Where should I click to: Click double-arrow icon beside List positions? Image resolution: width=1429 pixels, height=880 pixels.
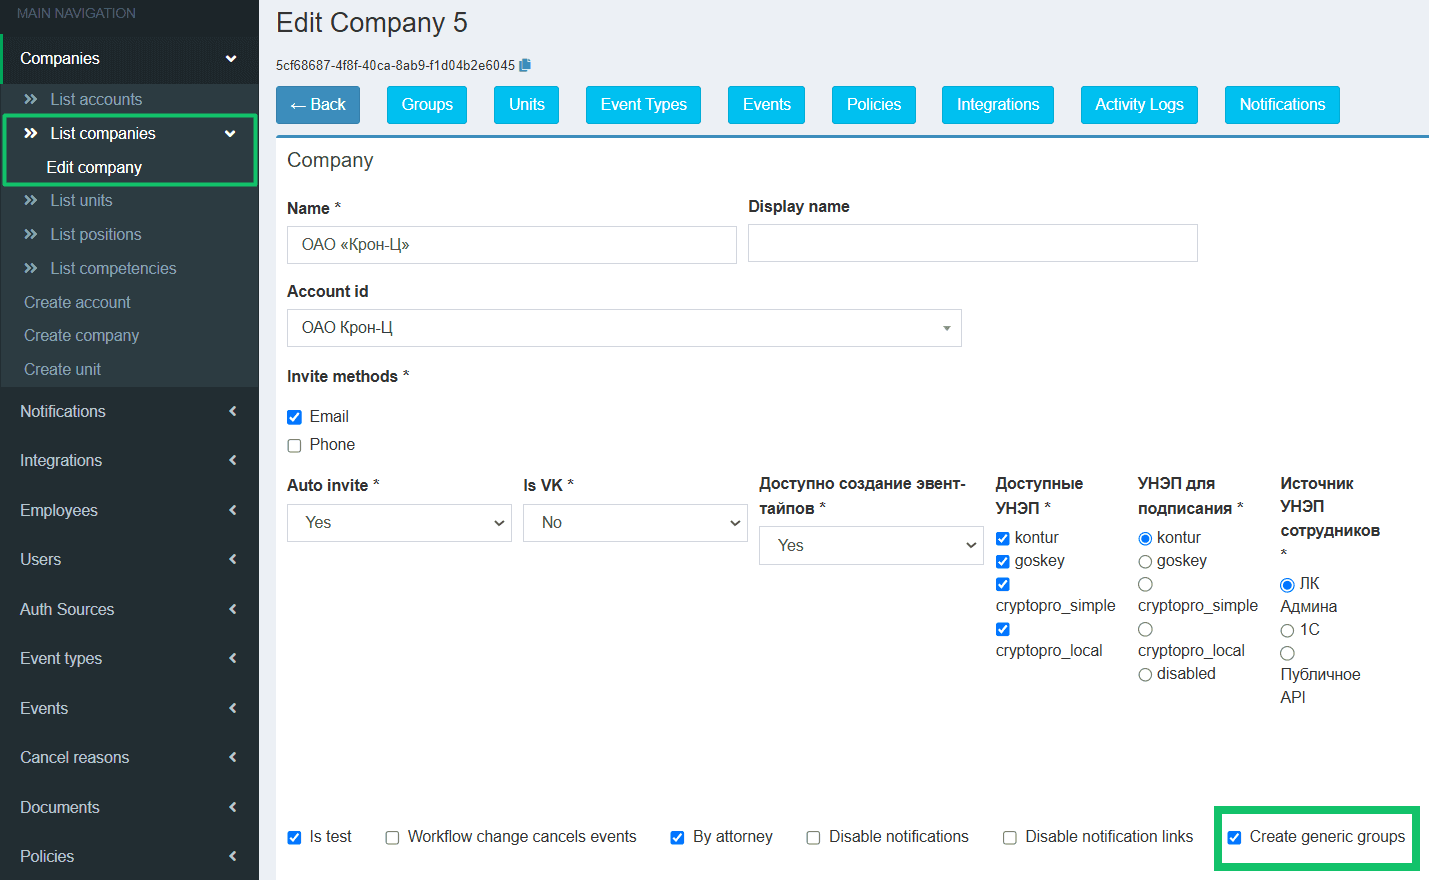[x=31, y=234]
